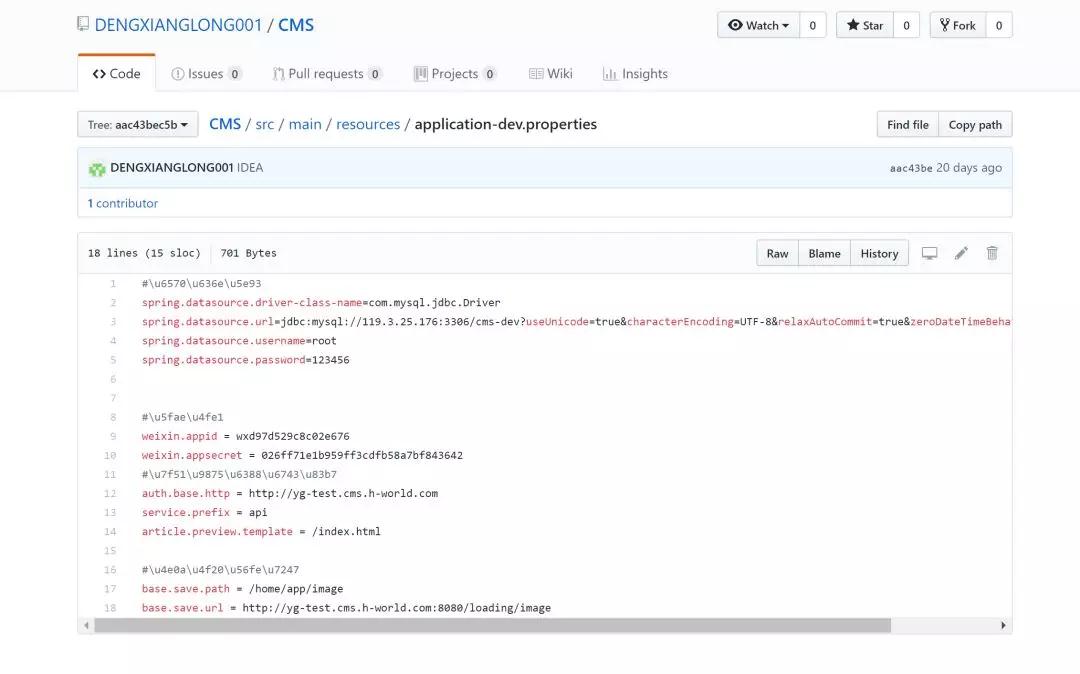Click the trash delete file icon
Viewport: 1080px width, 674px height.
click(x=992, y=253)
